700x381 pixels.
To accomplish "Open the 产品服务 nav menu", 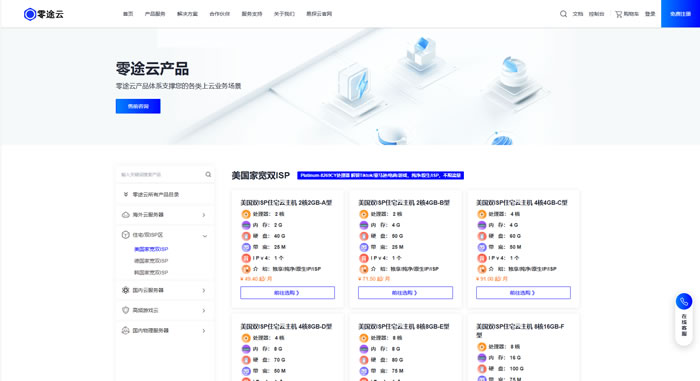I will [x=155, y=14].
